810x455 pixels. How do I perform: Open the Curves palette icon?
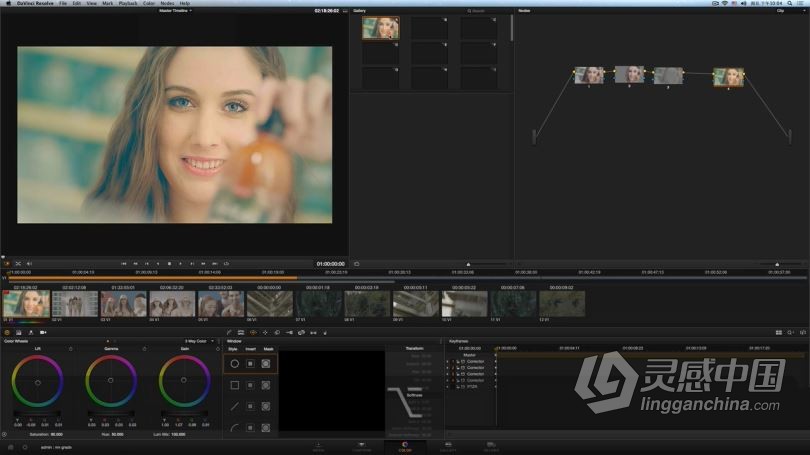[x=229, y=333]
